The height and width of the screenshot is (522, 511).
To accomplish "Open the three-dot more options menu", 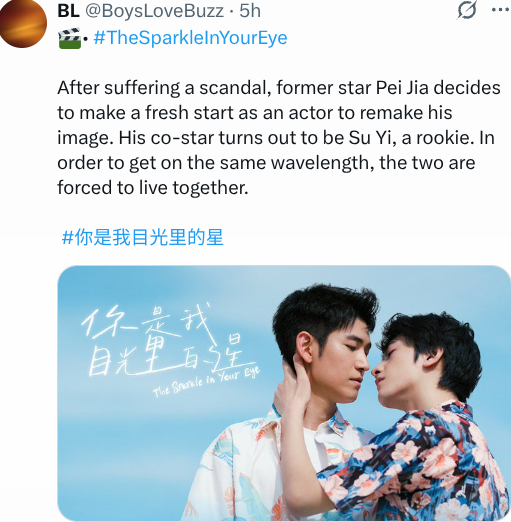I will click(x=501, y=10).
